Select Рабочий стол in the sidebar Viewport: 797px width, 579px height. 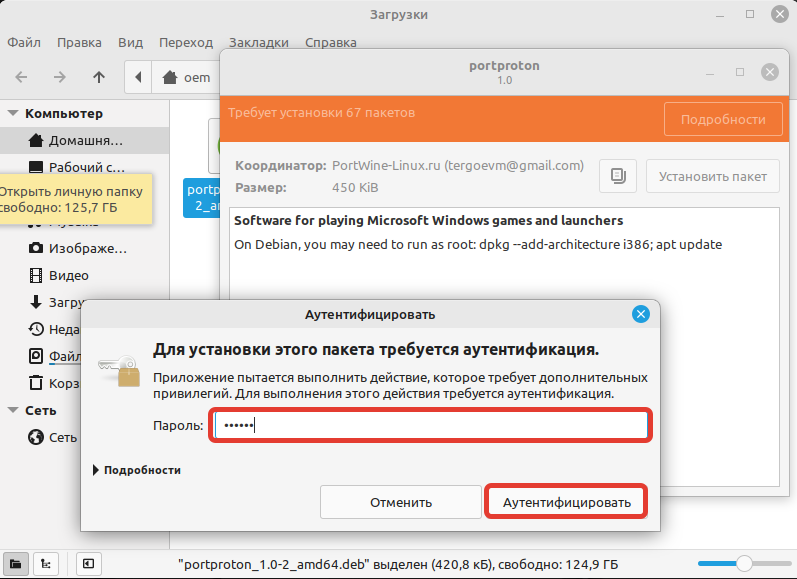84,167
